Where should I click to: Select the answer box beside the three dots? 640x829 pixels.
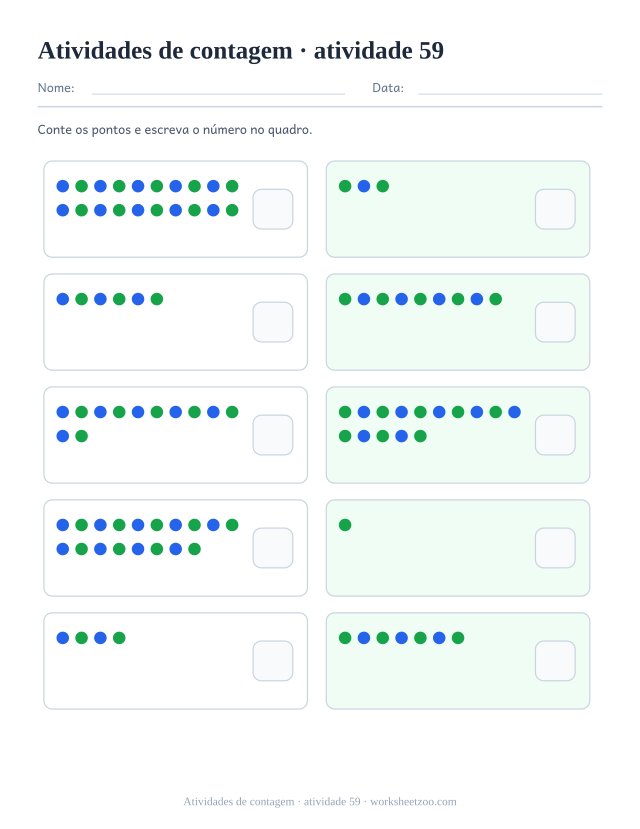point(555,209)
